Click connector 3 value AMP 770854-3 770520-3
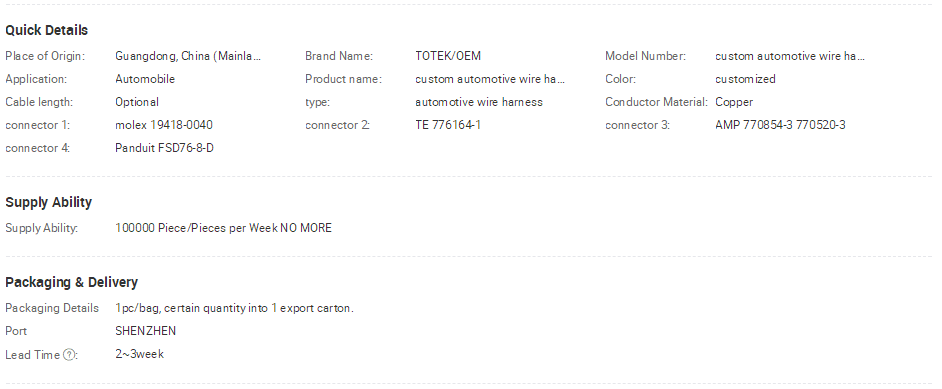The height and width of the screenshot is (389, 942). (x=780, y=125)
